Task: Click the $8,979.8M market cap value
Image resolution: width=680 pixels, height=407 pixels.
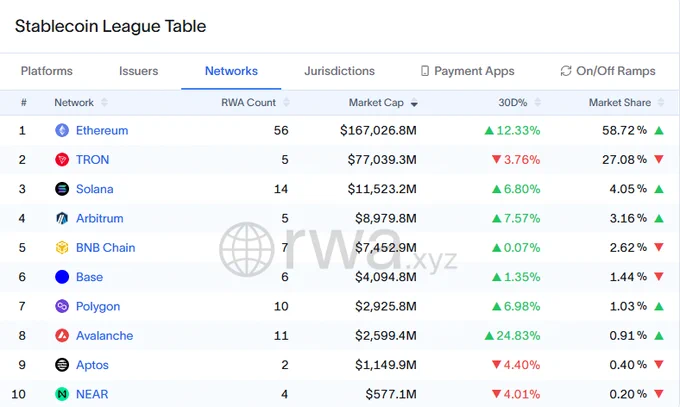Action: click(x=386, y=218)
